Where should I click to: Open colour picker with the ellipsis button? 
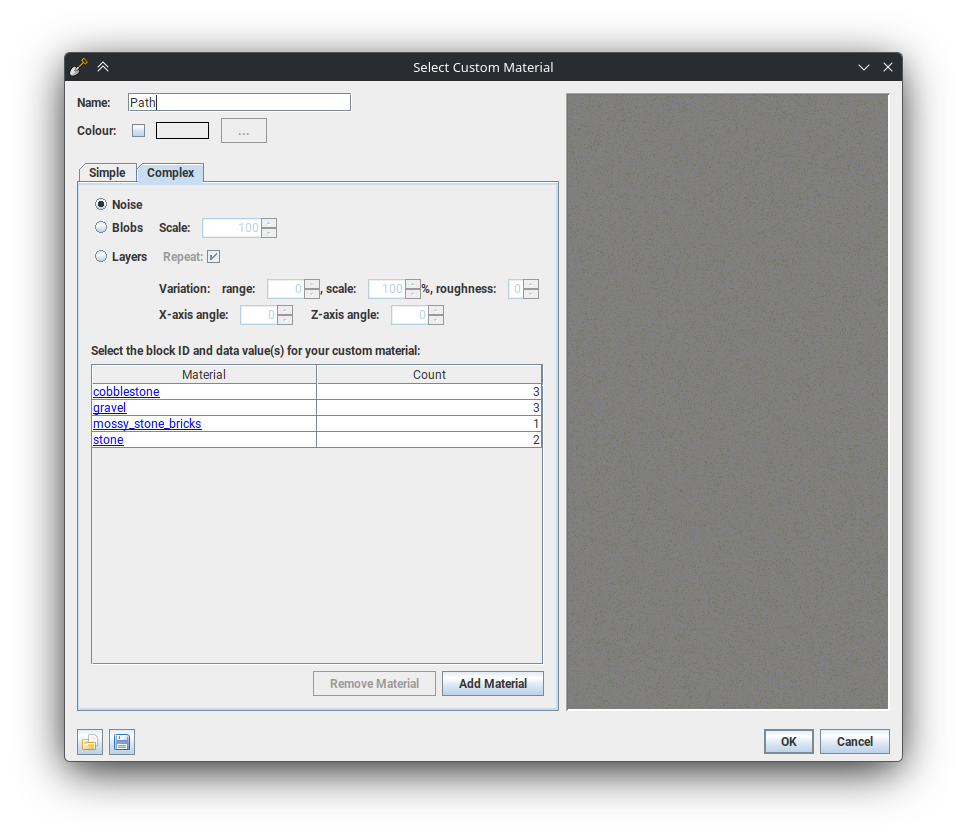coord(244,131)
